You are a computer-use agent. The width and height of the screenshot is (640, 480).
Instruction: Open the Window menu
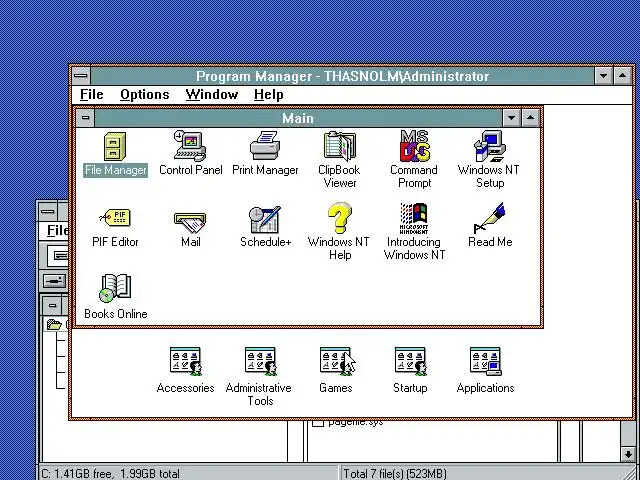211,95
